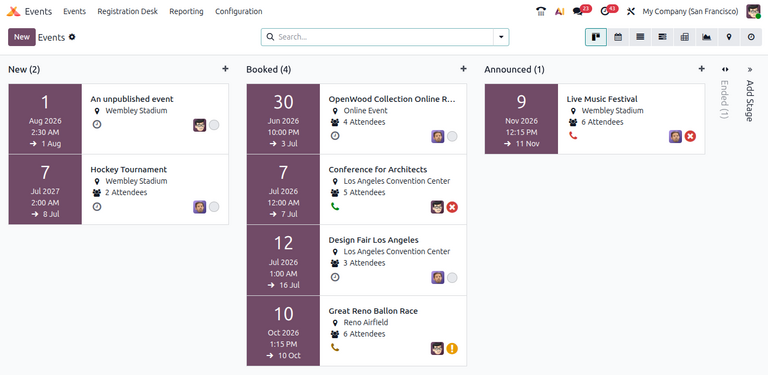
Task: Switch to the Map view
Action: click(729, 37)
